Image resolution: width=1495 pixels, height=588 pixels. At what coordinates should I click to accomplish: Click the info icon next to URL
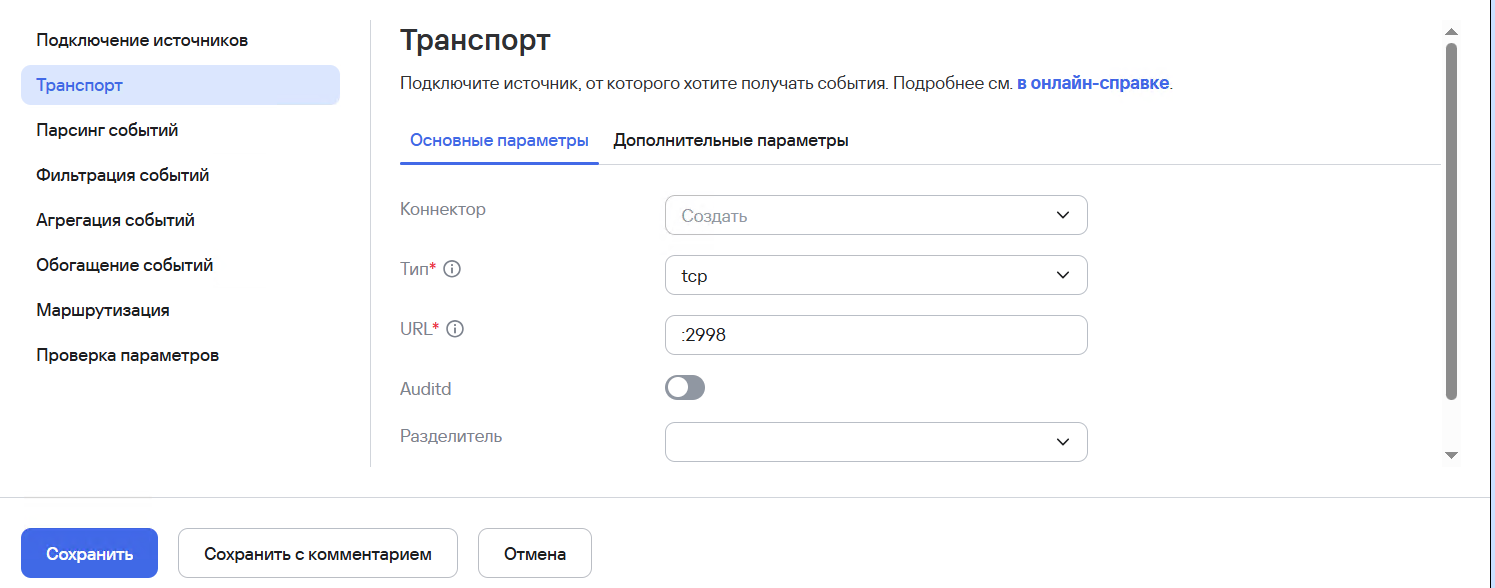pyautogui.click(x=455, y=329)
